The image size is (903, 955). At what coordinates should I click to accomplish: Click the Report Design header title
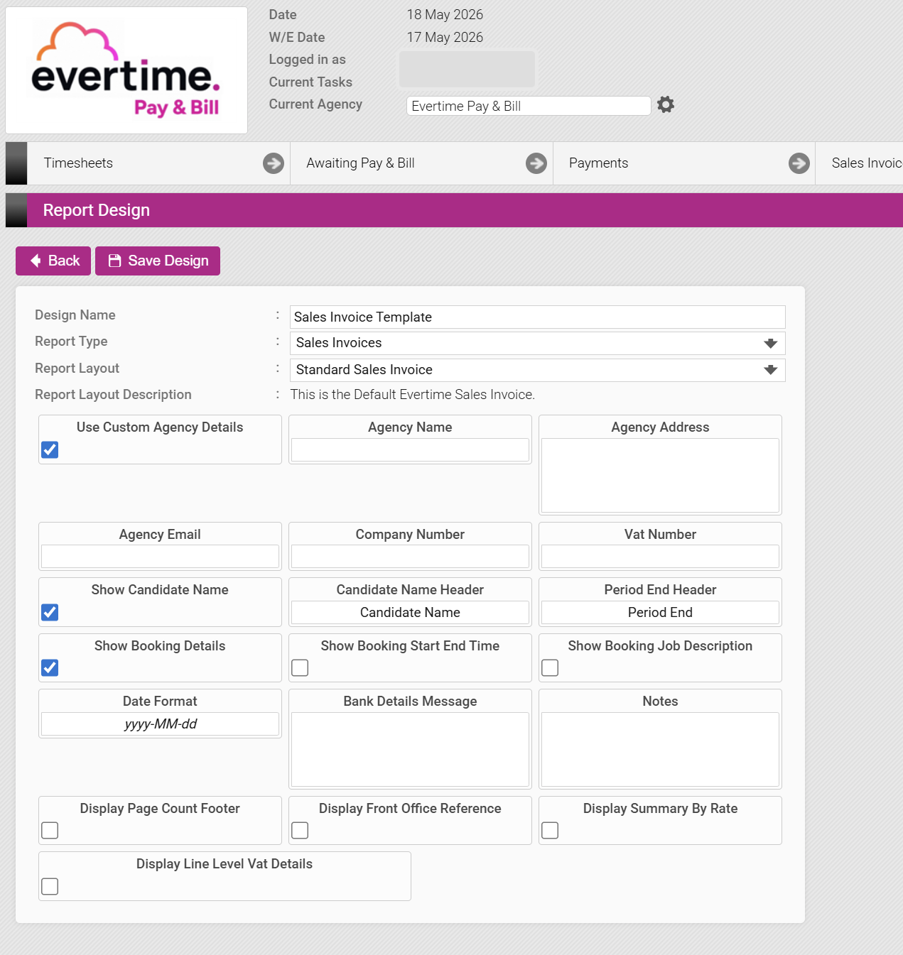point(96,210)
